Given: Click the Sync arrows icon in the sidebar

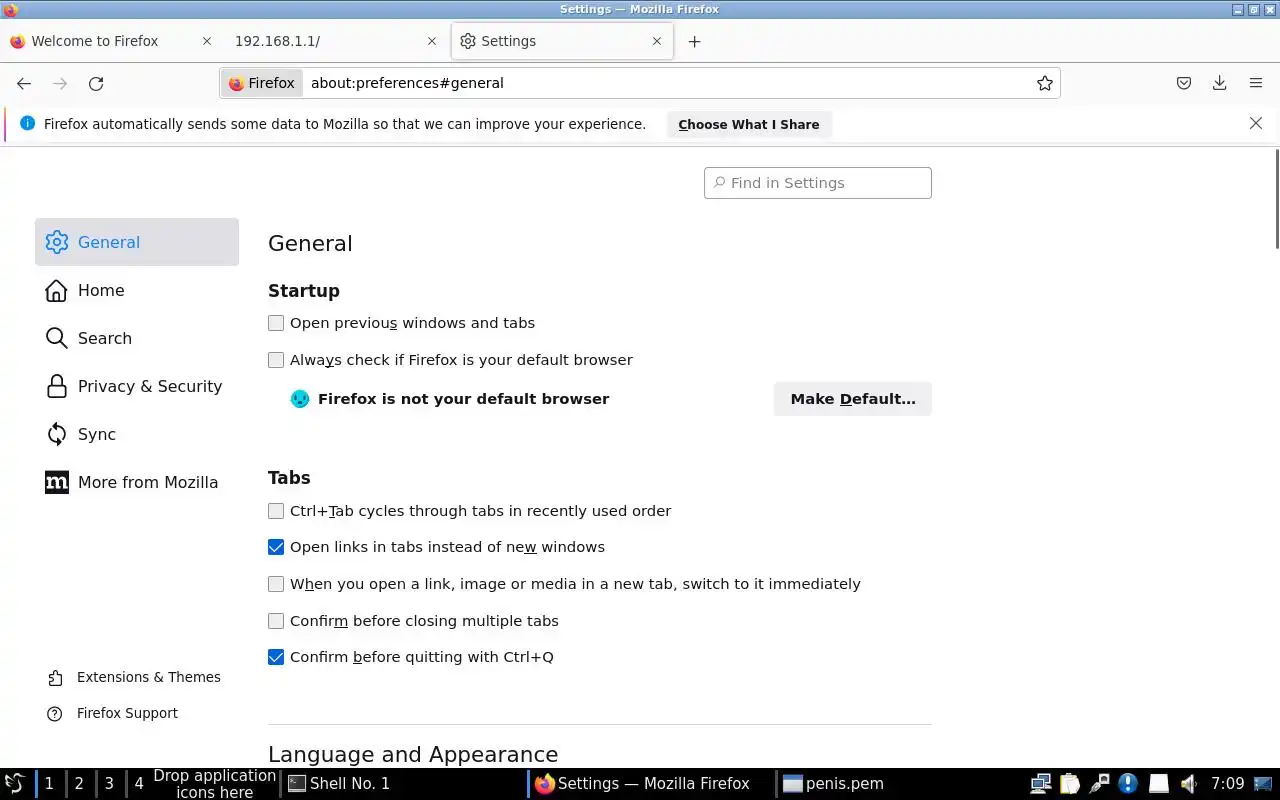Looking at the screenshot, I should [x=57, y=434].
